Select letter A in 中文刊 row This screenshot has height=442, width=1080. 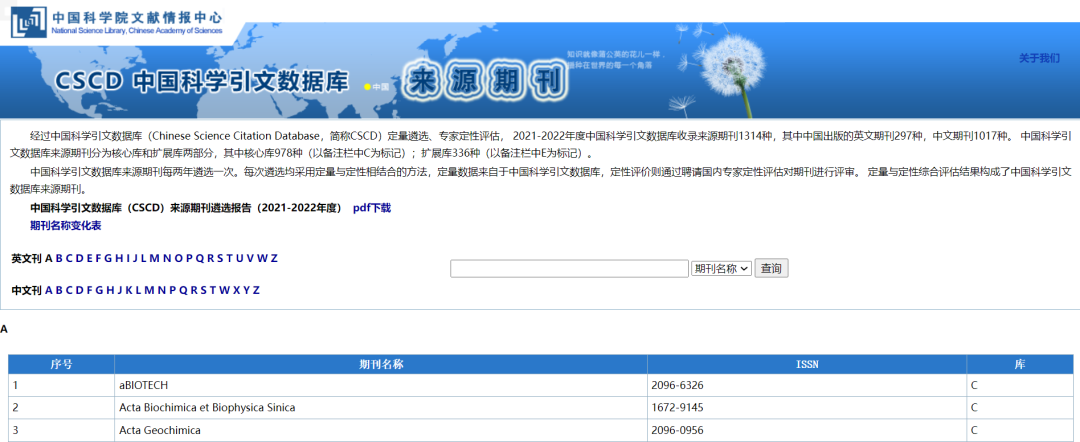pyautogui.click(x=49, y=290)
